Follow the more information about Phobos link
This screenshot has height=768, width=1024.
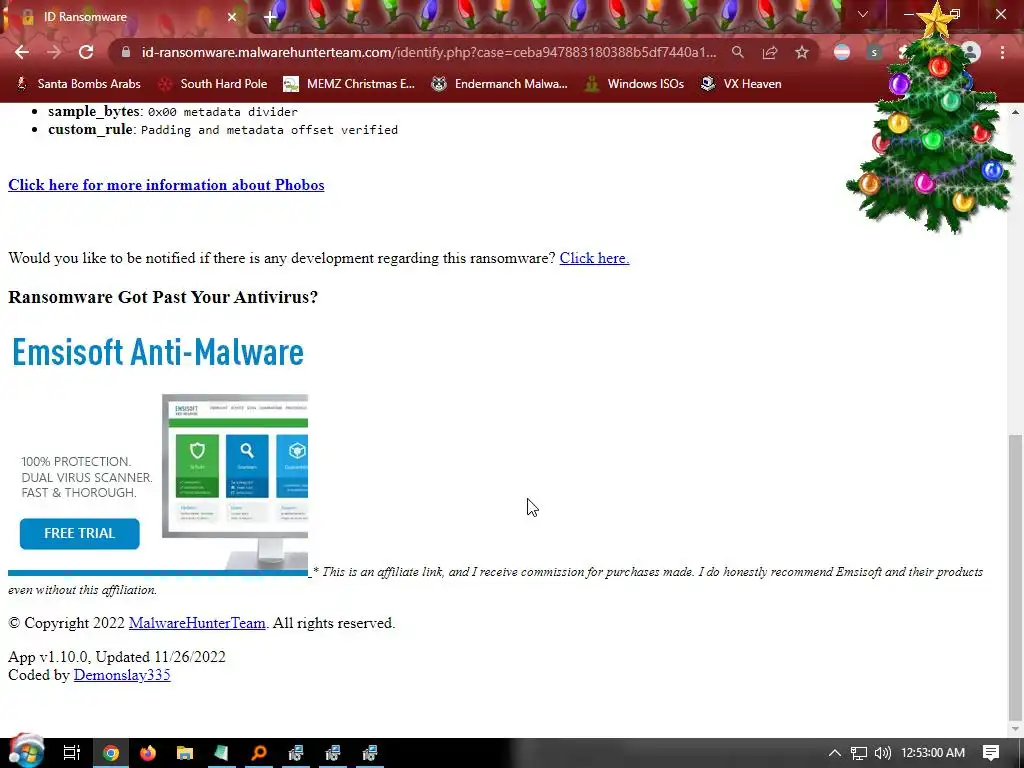pyautogui.click(x=166, y=185)
